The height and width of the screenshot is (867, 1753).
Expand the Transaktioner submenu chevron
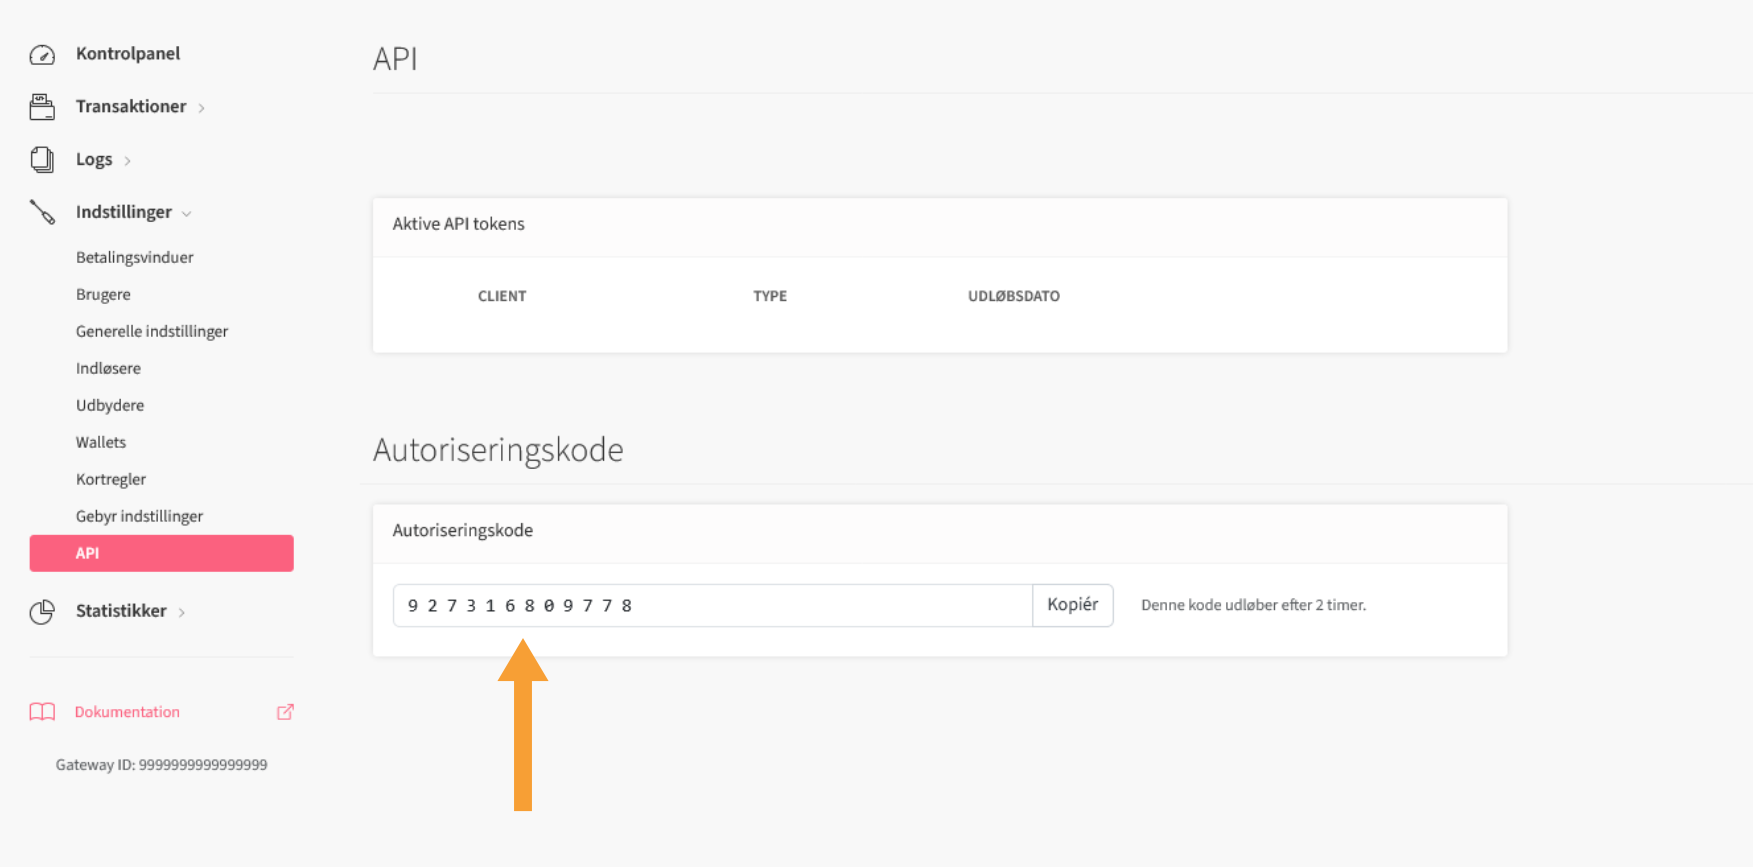pos(202,108)
